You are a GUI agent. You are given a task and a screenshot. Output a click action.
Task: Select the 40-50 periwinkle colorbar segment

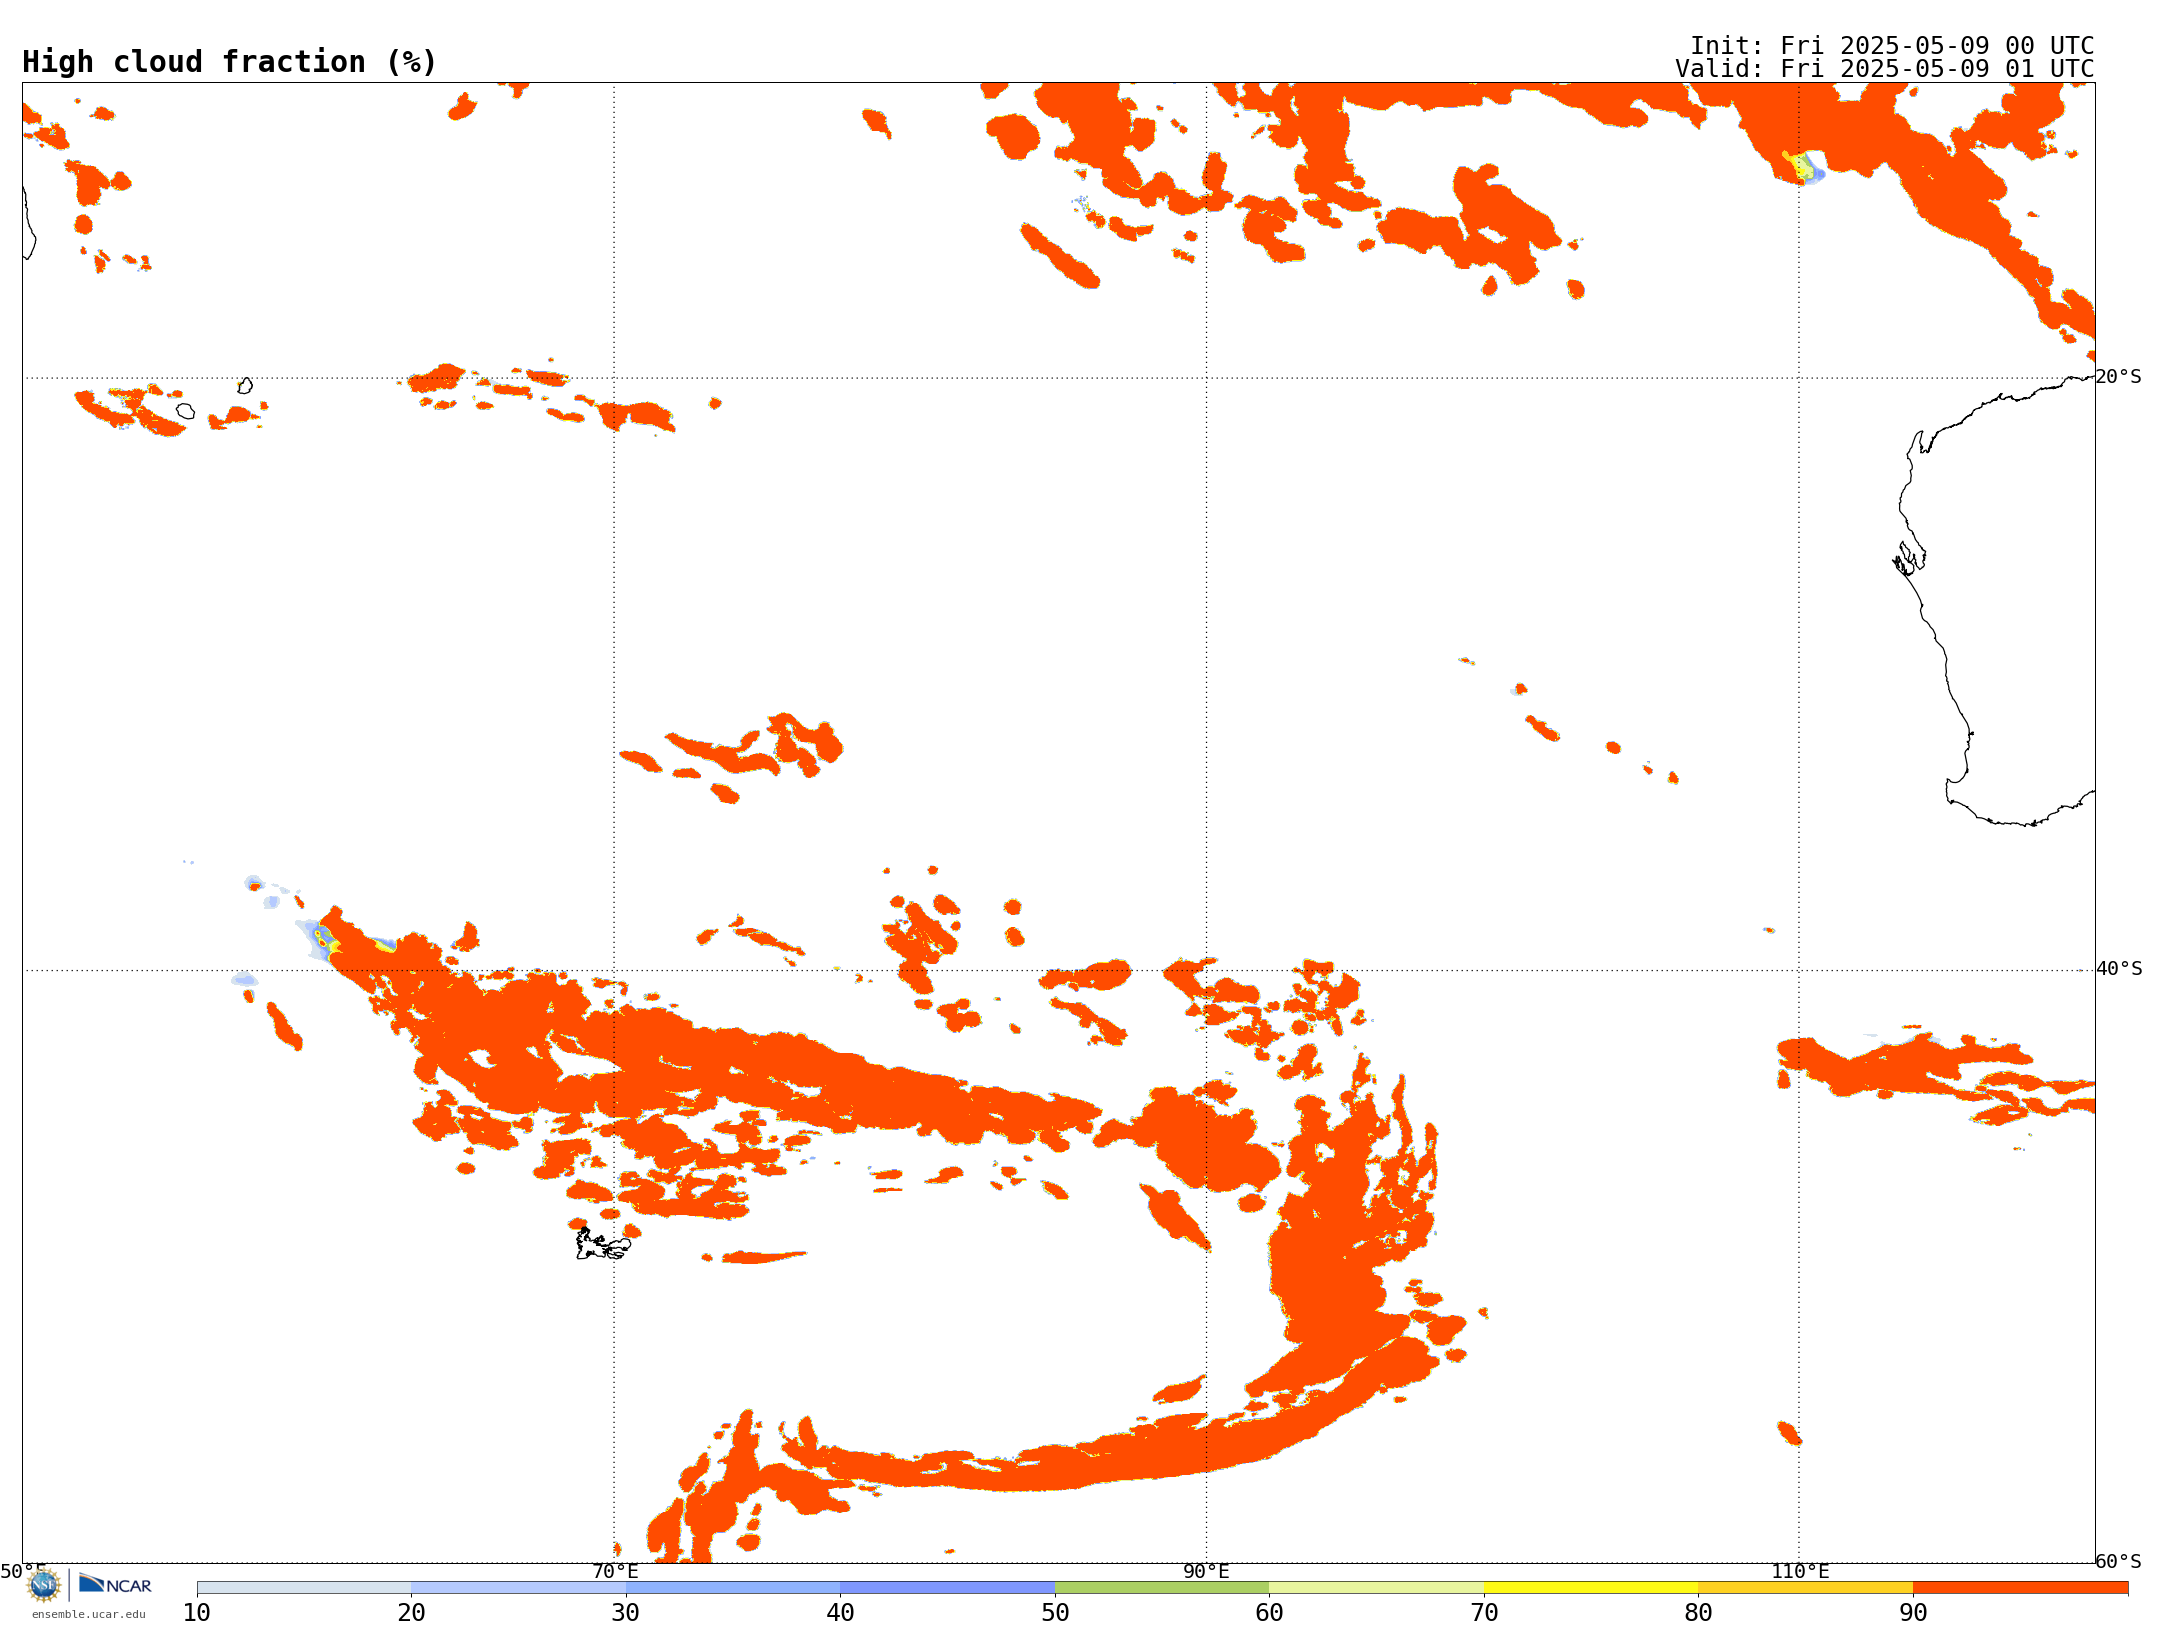pos(947,1588)
